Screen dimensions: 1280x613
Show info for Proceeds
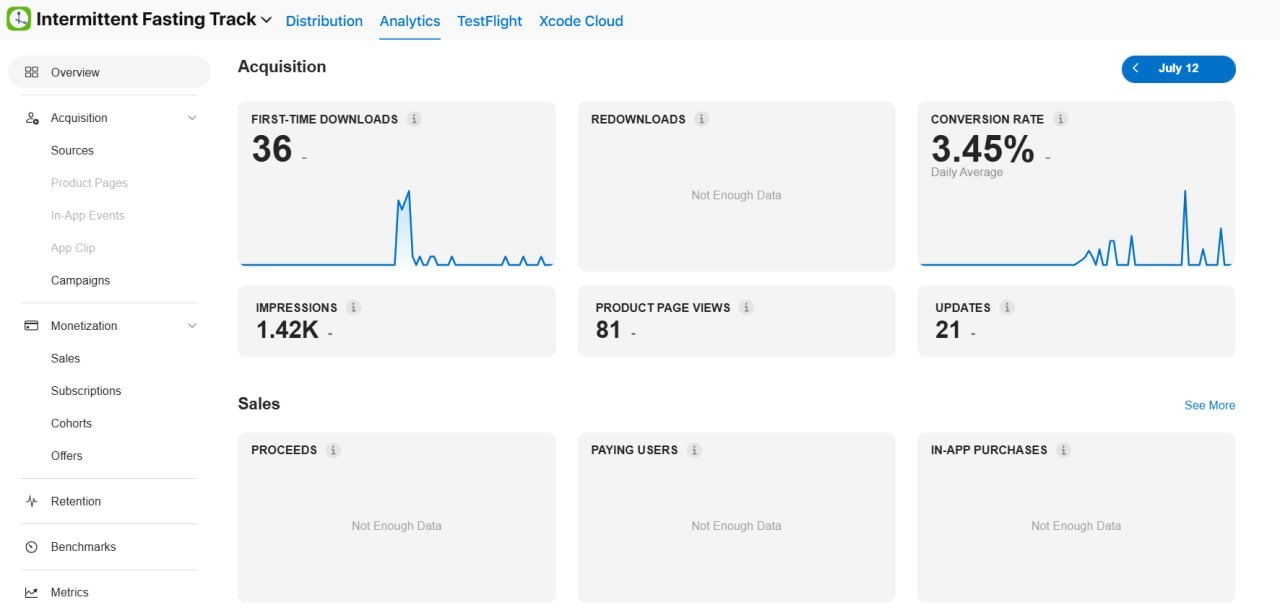334,450
